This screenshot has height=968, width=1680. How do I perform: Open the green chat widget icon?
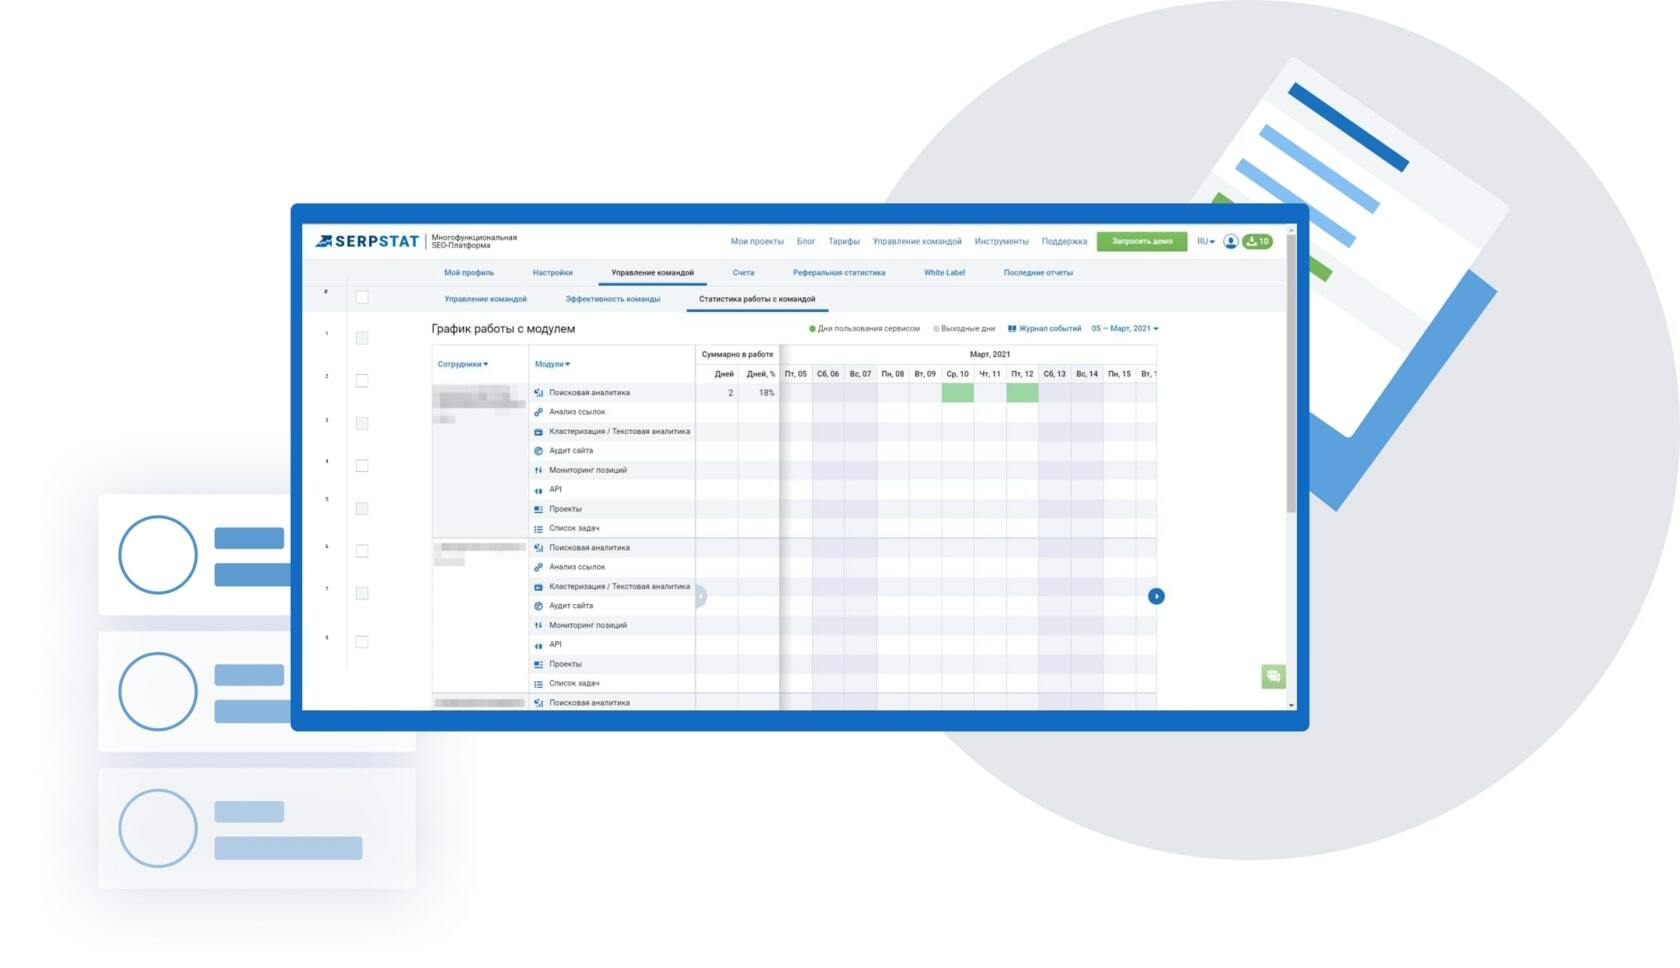click(x=1273, y=677)
